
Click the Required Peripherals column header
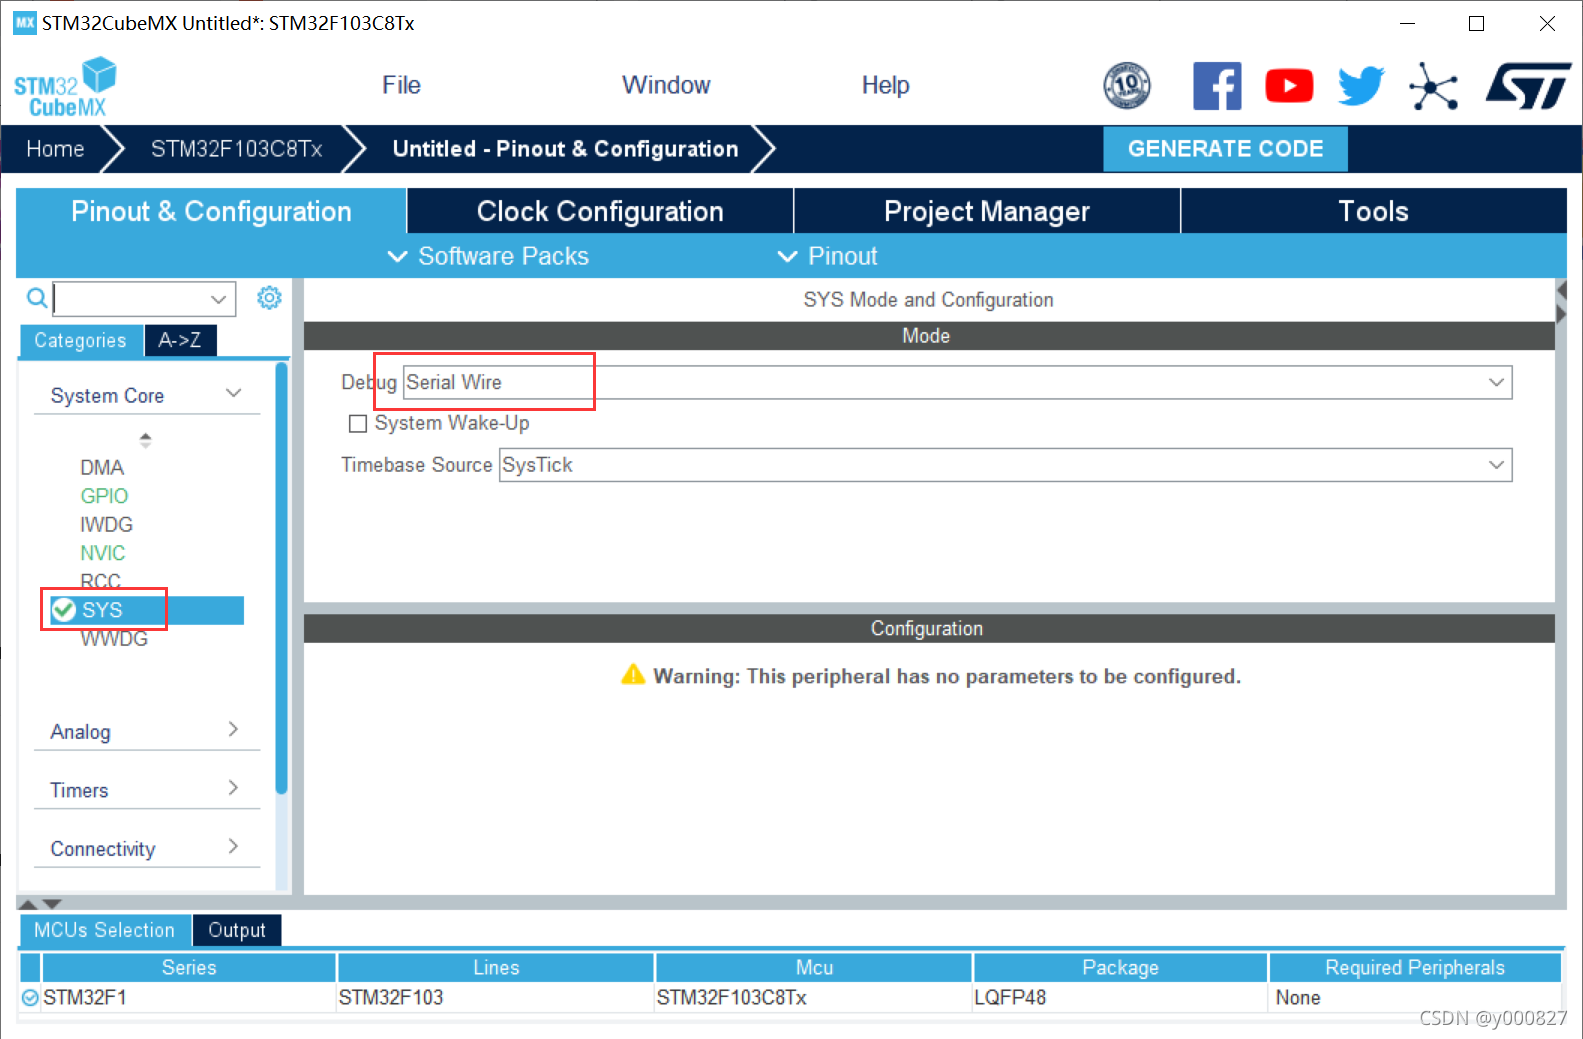(x=1415, y=967)
